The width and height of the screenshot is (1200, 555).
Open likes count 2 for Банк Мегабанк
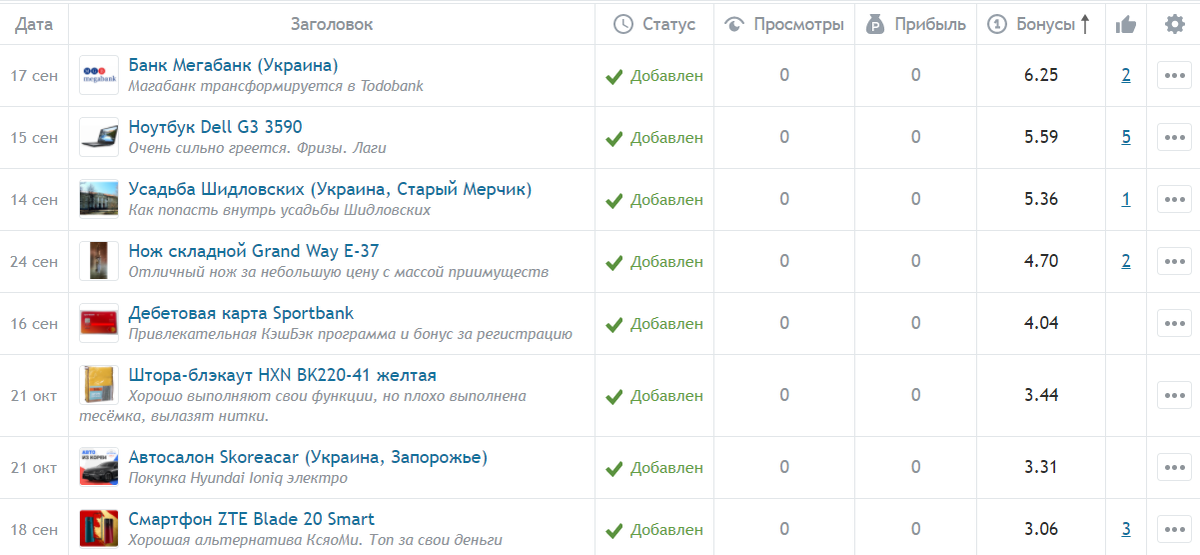(x=1126, y=76)
